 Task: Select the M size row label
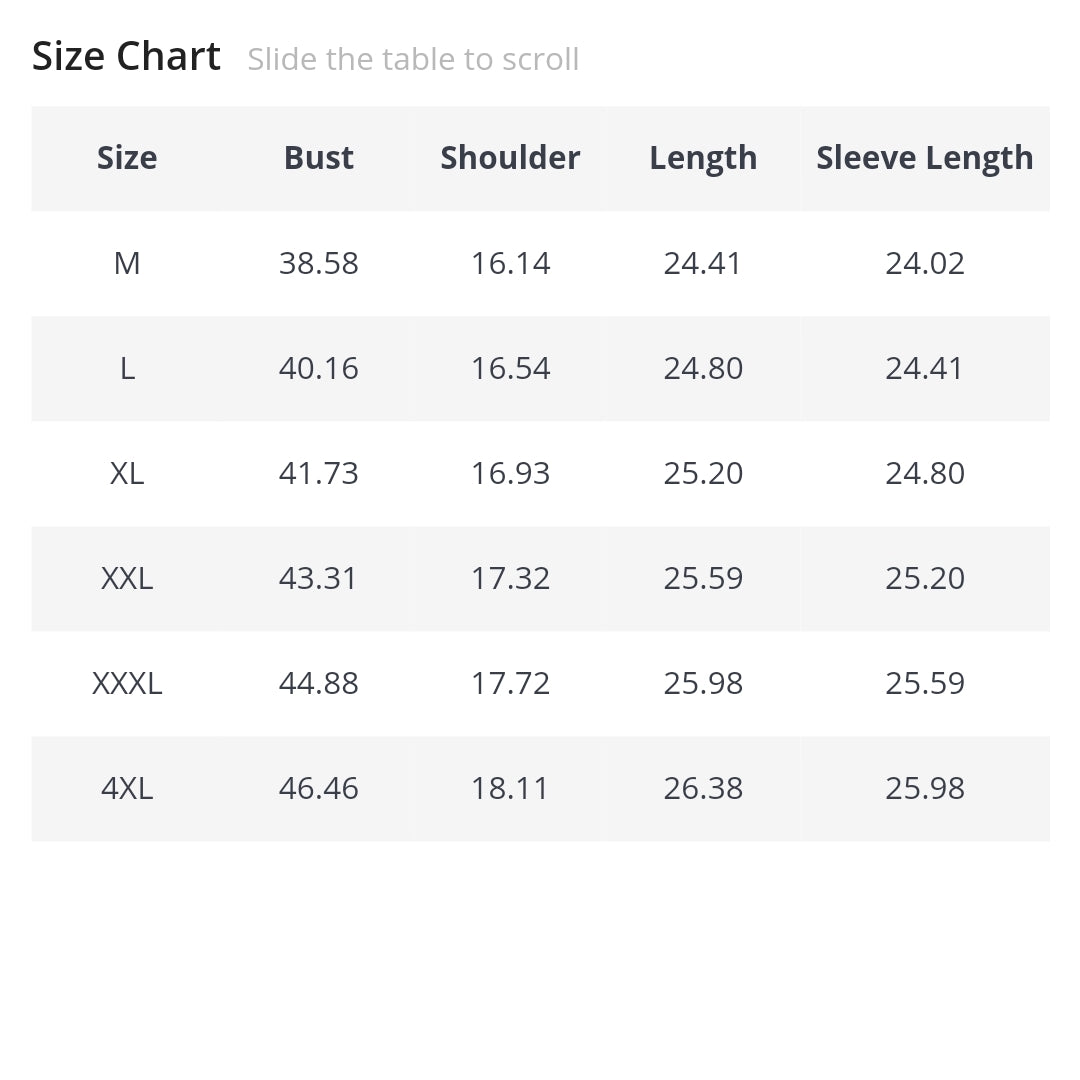[x=127, y=263]
